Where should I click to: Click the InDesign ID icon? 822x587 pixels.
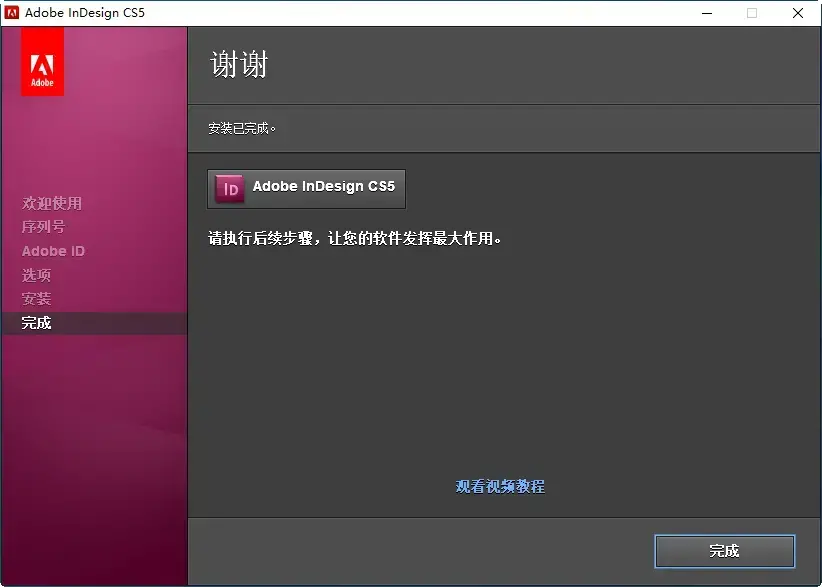tap(230, 189)
